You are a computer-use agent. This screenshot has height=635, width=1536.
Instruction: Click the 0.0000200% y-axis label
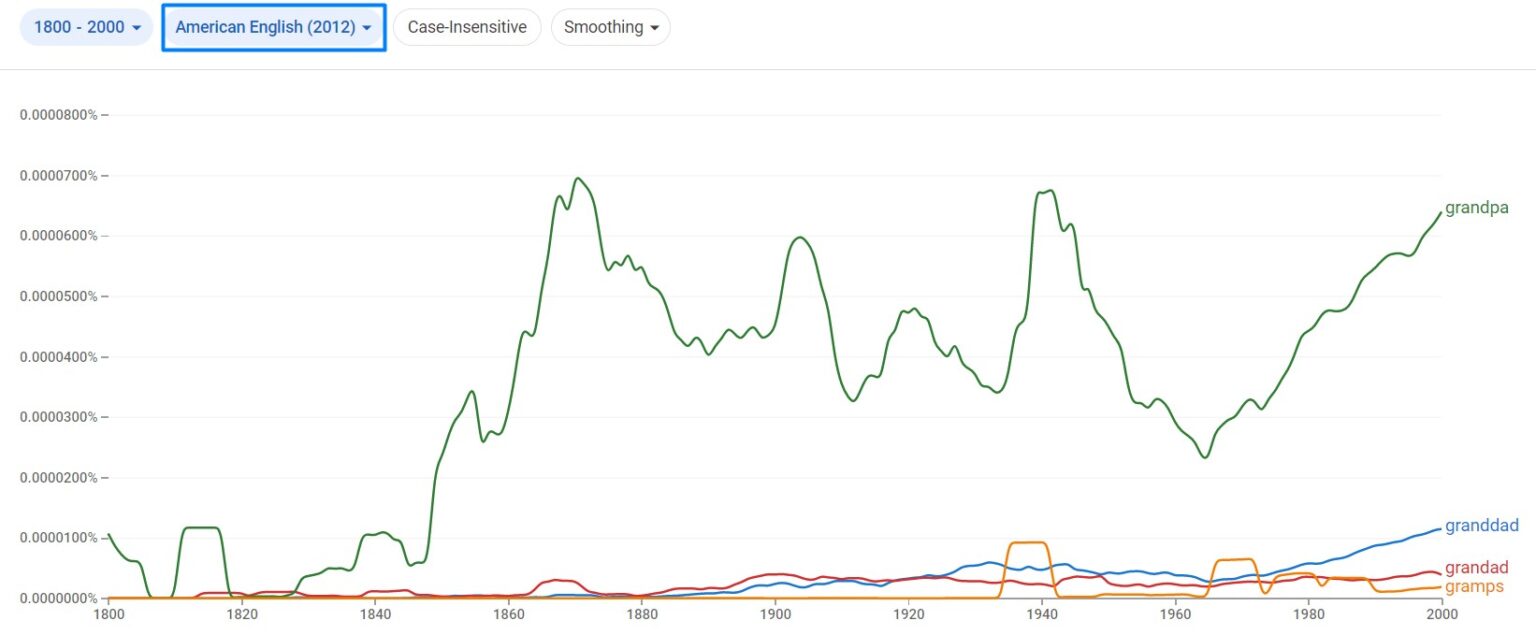(59, 478)
